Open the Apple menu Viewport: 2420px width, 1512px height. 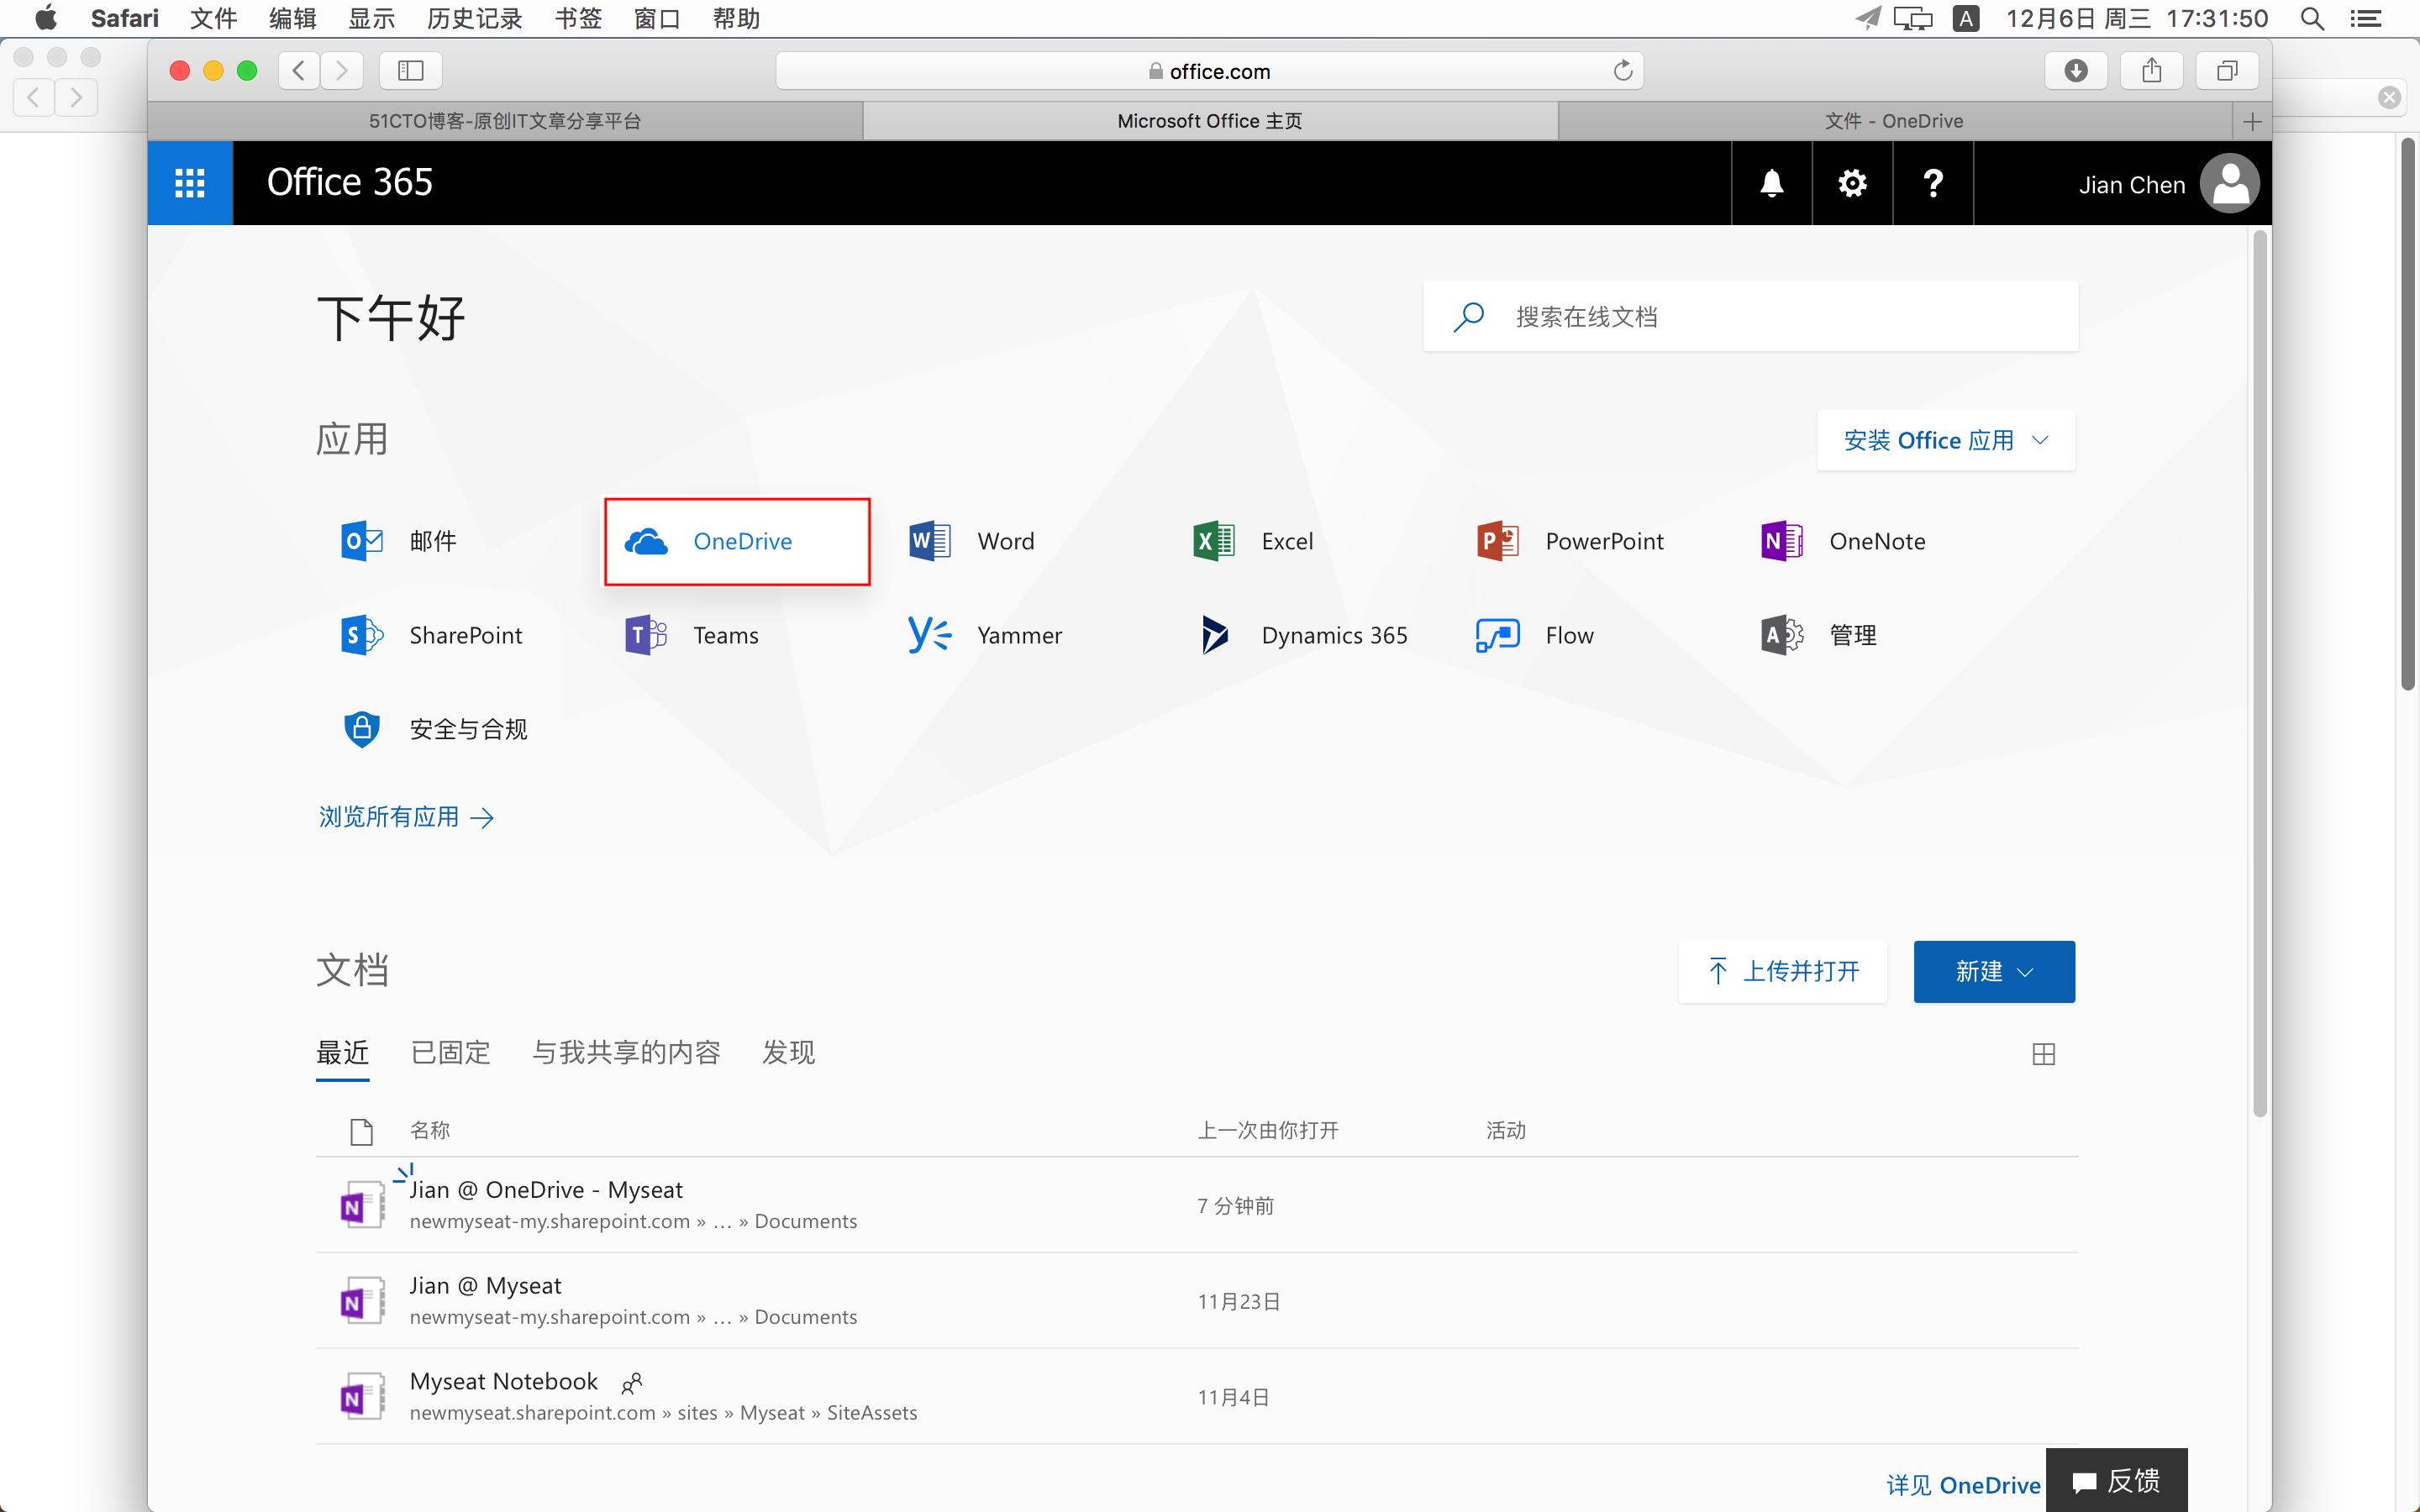[x=45, y=18]
